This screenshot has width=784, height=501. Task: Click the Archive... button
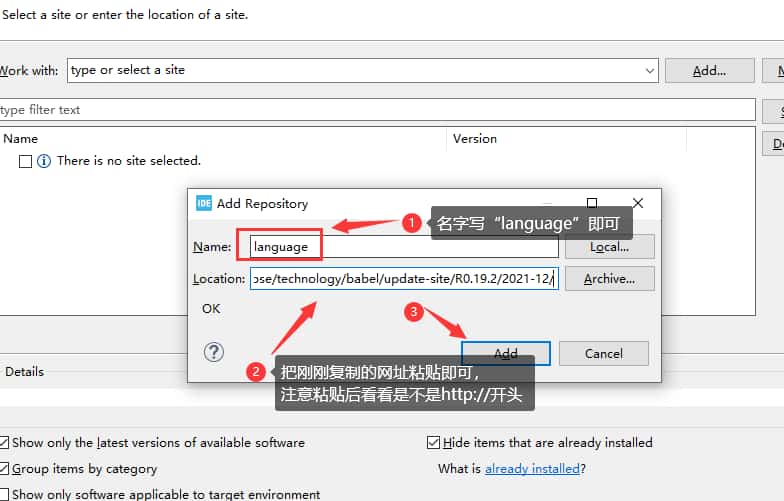point(609,279)
